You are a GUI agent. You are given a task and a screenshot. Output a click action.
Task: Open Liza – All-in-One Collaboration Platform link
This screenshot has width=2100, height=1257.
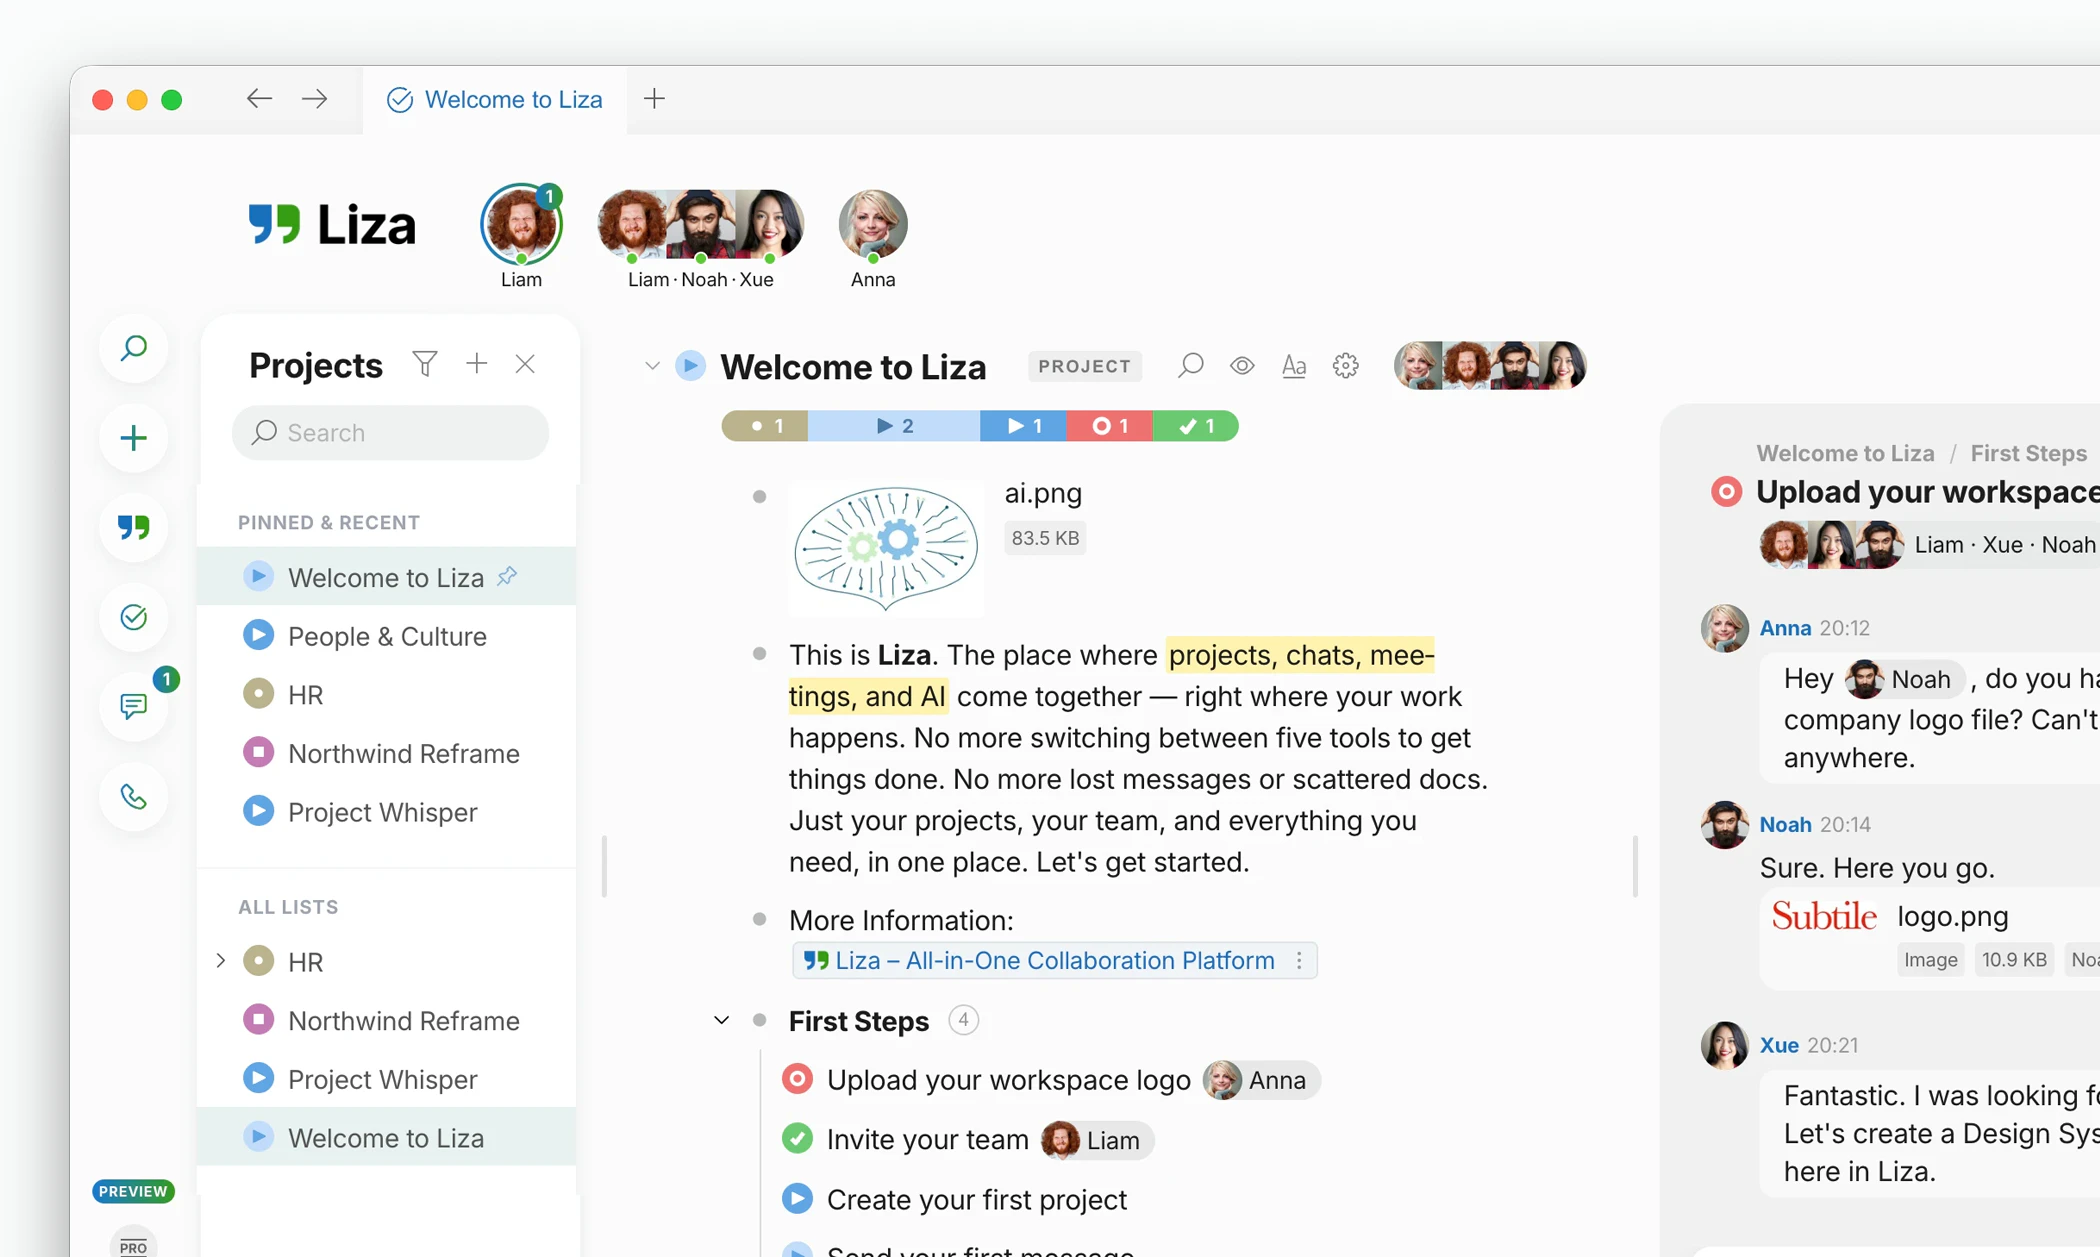coord(1054,961)
